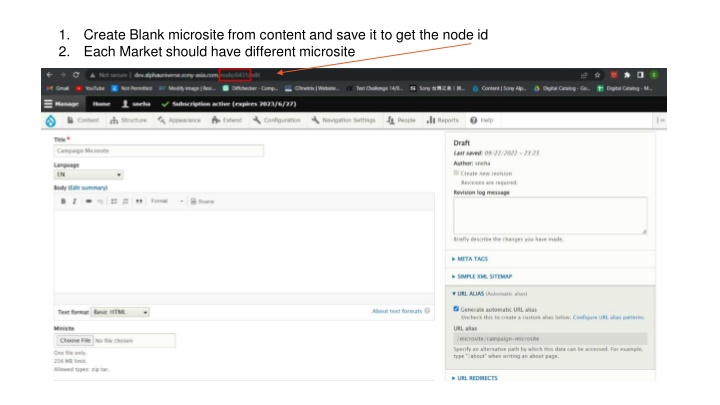Viewport: 720px width, 405px height.
Task: Open the Language dropdown
Action: tap(88, 175)
